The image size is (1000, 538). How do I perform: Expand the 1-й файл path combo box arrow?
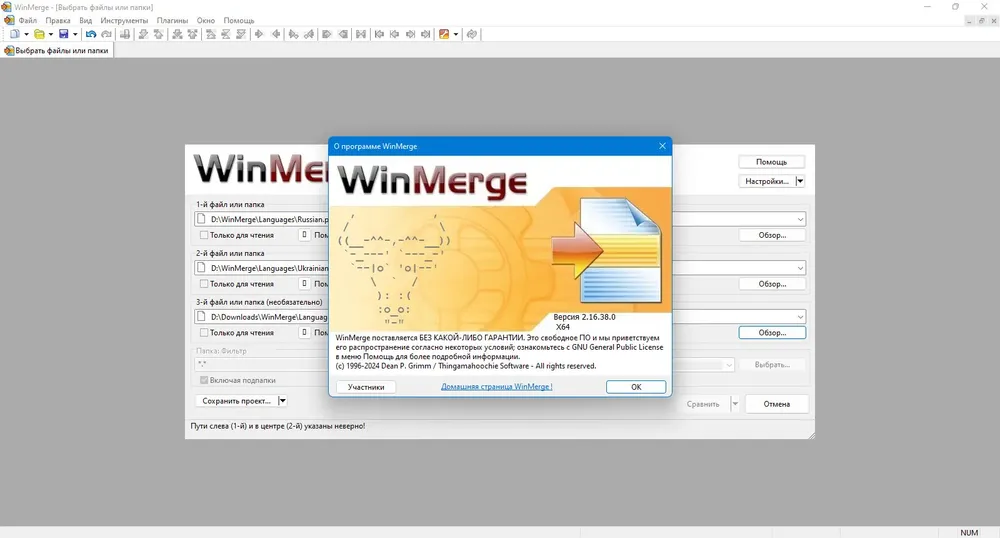[x=800, y=219]
